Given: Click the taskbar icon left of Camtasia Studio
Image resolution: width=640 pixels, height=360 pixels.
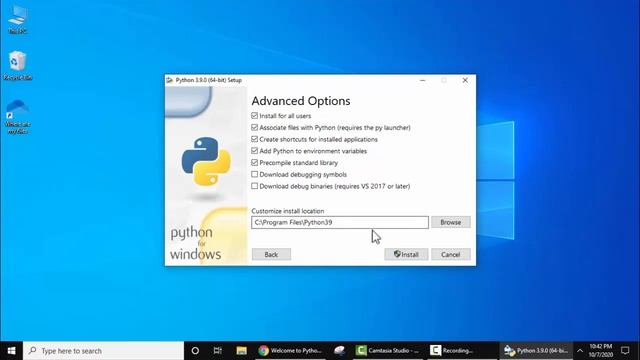Looking at the screenshot, I should point(340,351).
